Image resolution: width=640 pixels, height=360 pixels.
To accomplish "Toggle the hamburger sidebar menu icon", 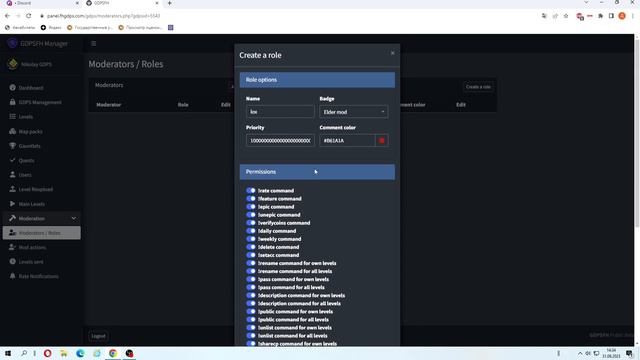I will click(x=93, y=43).
